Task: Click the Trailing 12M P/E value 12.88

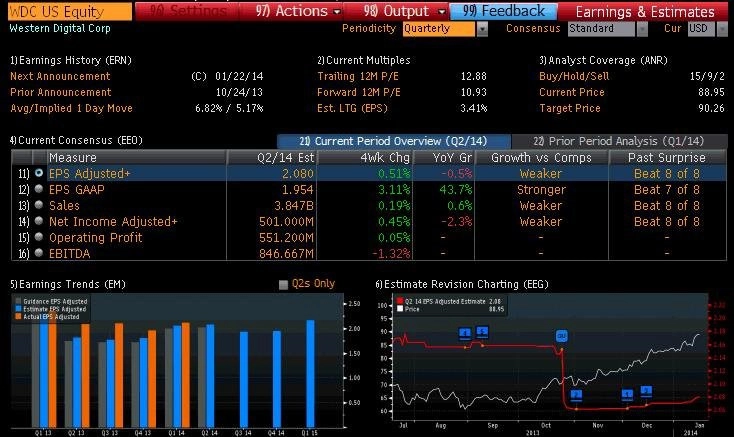Action: [474, 76]
